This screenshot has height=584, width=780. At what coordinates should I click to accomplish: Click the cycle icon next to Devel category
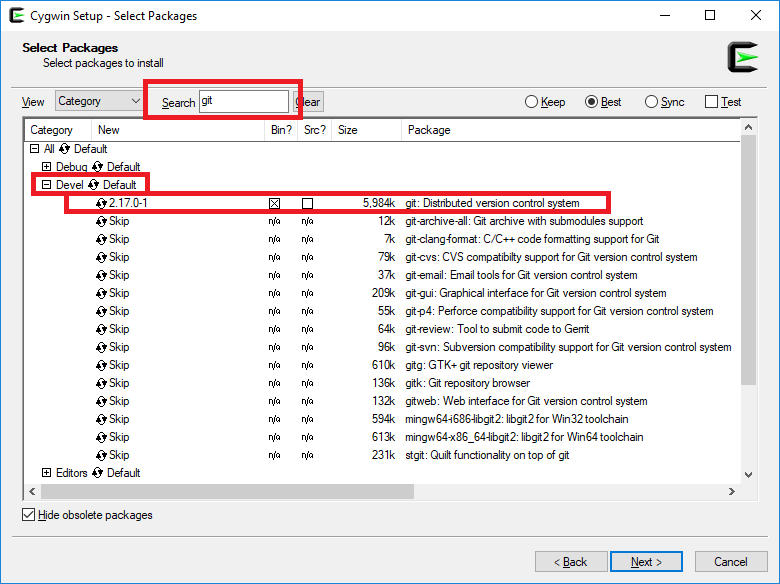(x=94, y=185)
